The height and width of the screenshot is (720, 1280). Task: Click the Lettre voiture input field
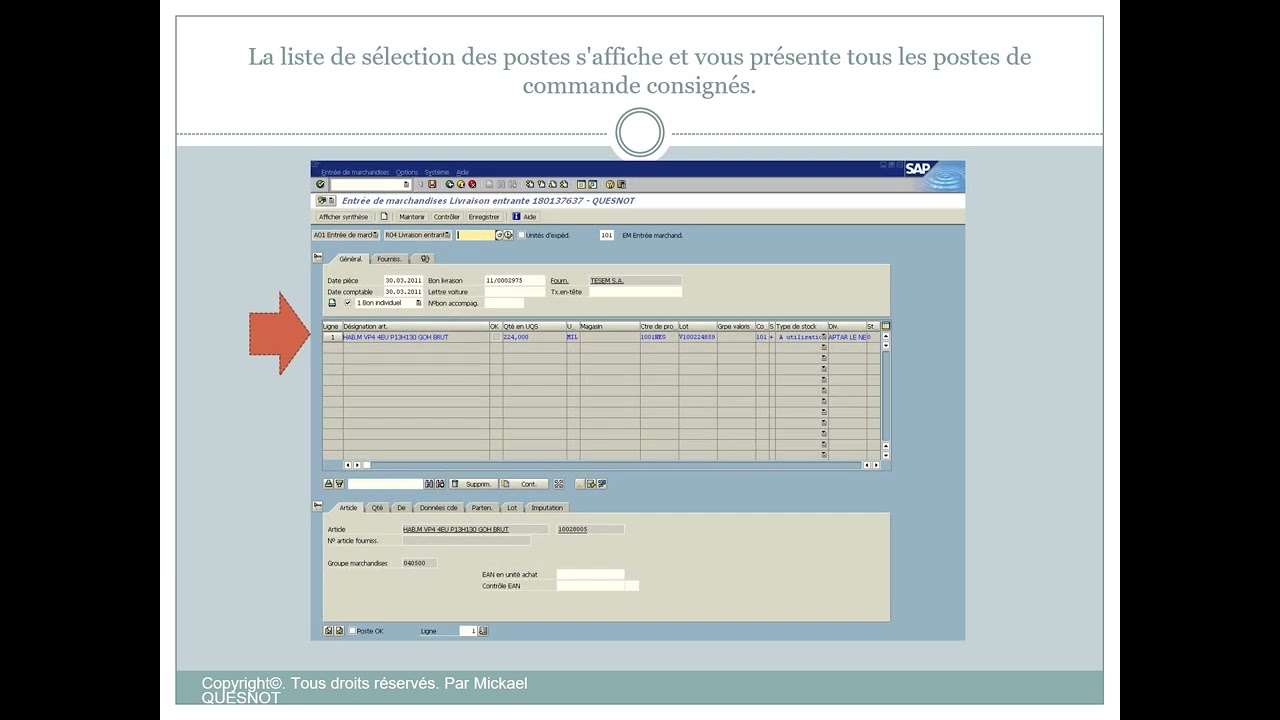click(515, 292)
